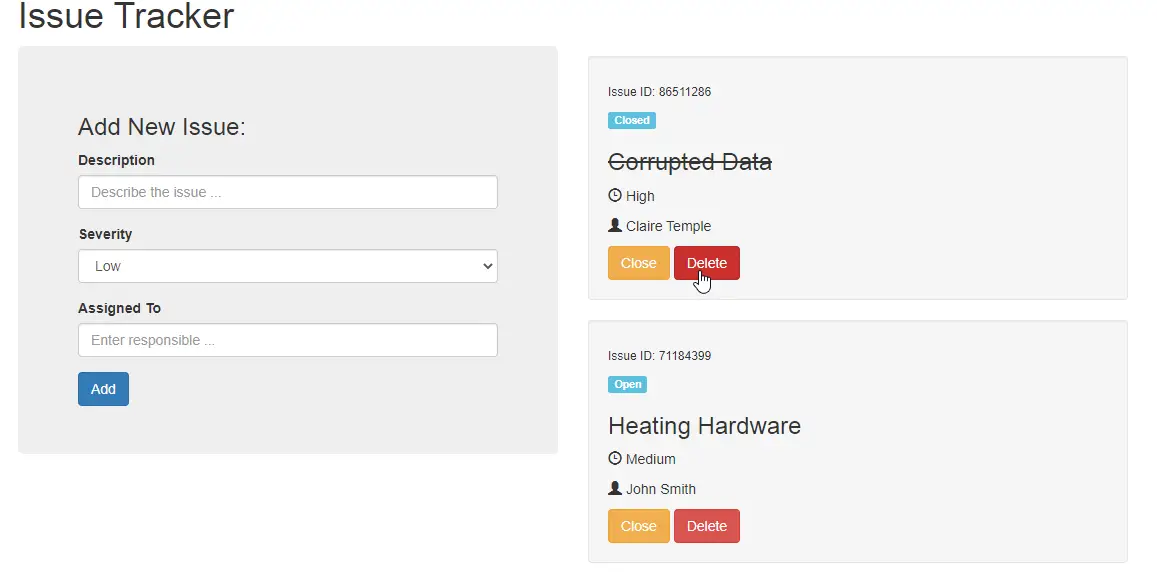Image resolution: width=1157 pixels, height=584 pixels.
Task: Click the Closed status badge
Action: point(632,120)
